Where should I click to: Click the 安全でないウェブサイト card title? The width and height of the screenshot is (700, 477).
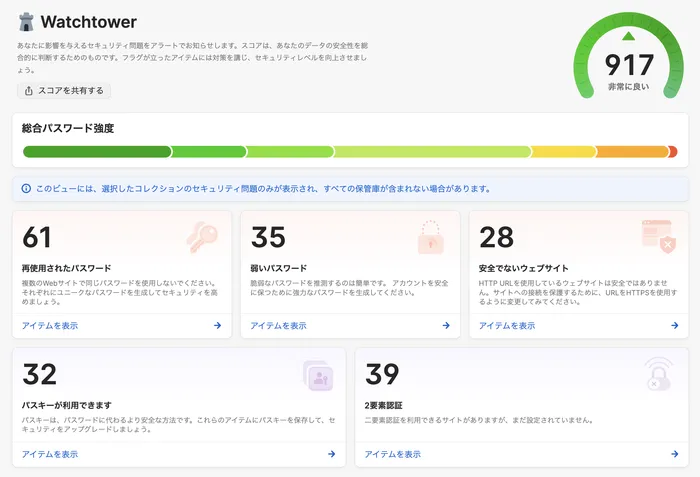pyautogui.click(x=524, y=268)
